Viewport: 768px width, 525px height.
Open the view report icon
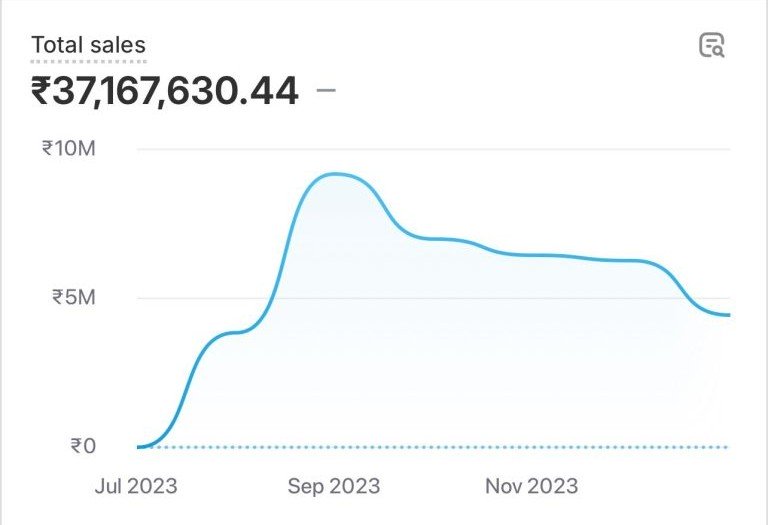point(711,45)
